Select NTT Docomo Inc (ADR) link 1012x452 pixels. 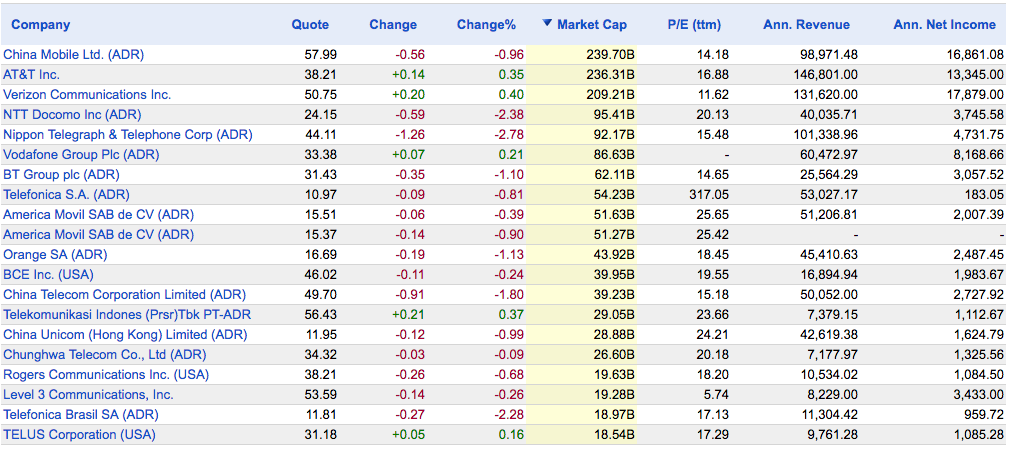pos(72,115)
